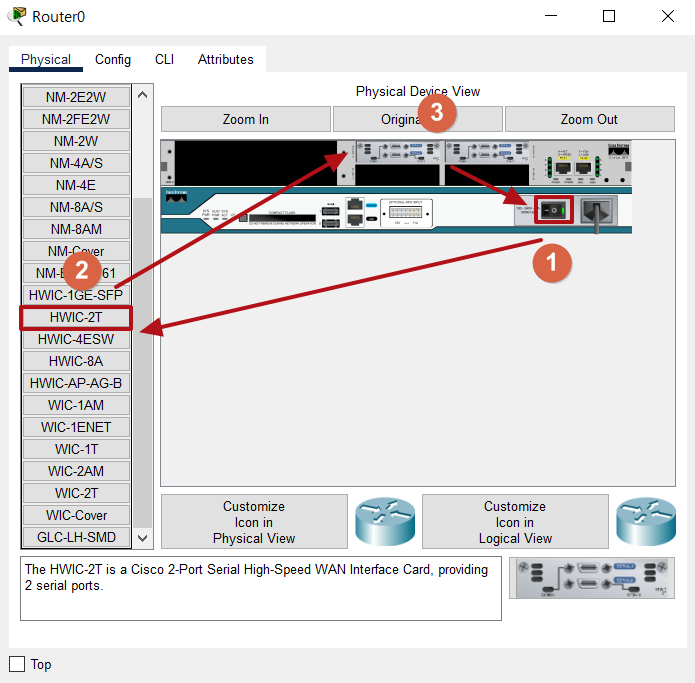Click second installed HWIC-2T card in router
695x683 pixels.
coord(487,152)
